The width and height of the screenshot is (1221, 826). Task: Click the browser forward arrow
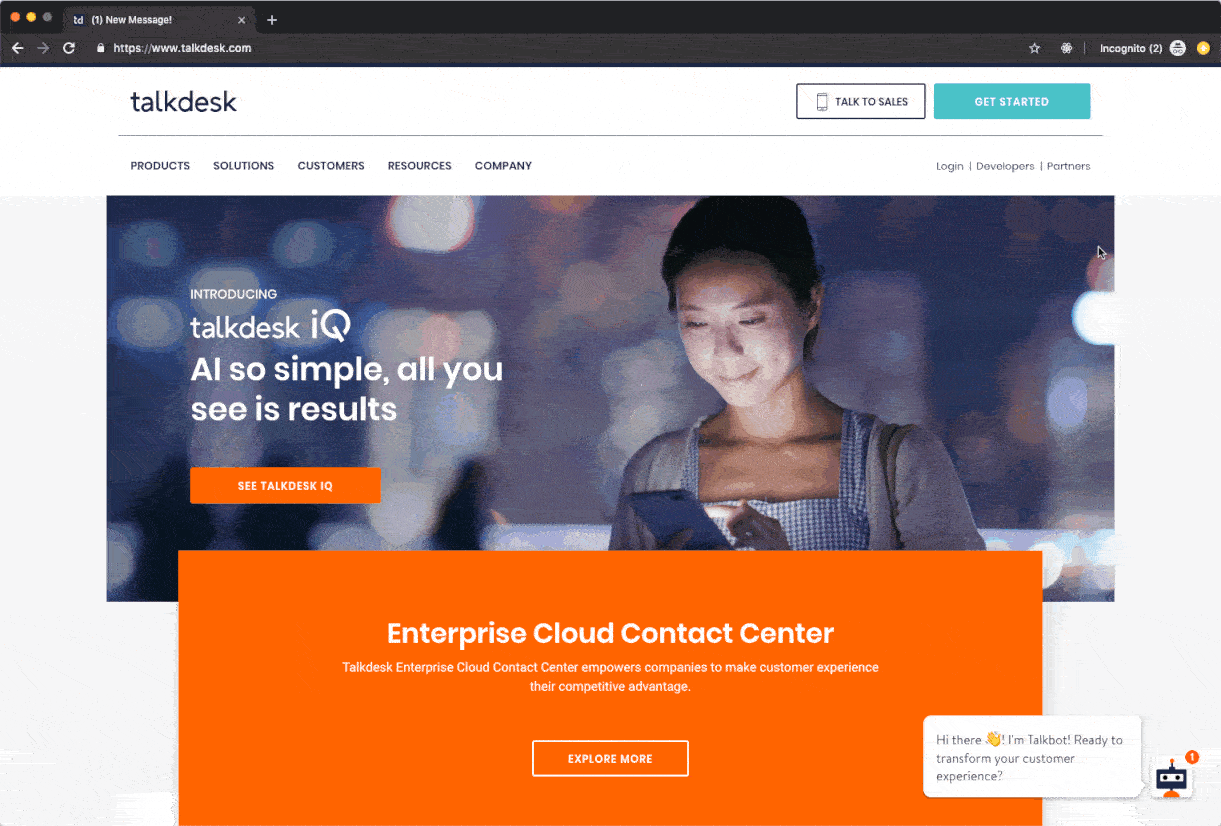pos(43,48)
